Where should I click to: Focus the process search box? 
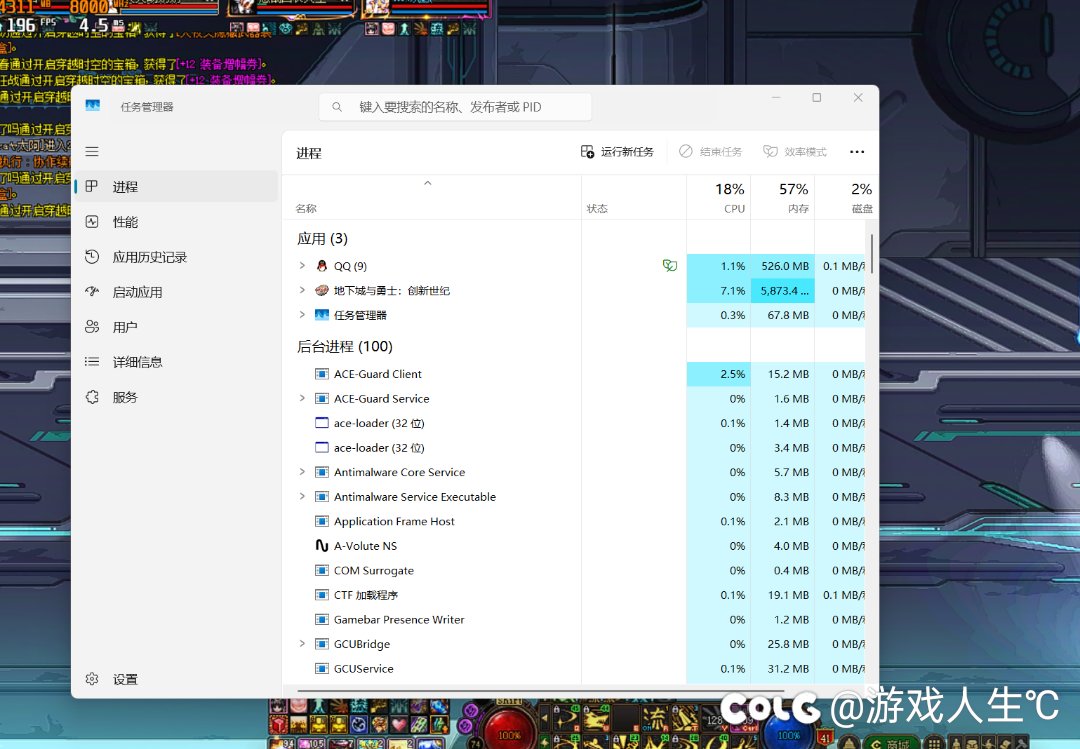(x=455, y=107)
